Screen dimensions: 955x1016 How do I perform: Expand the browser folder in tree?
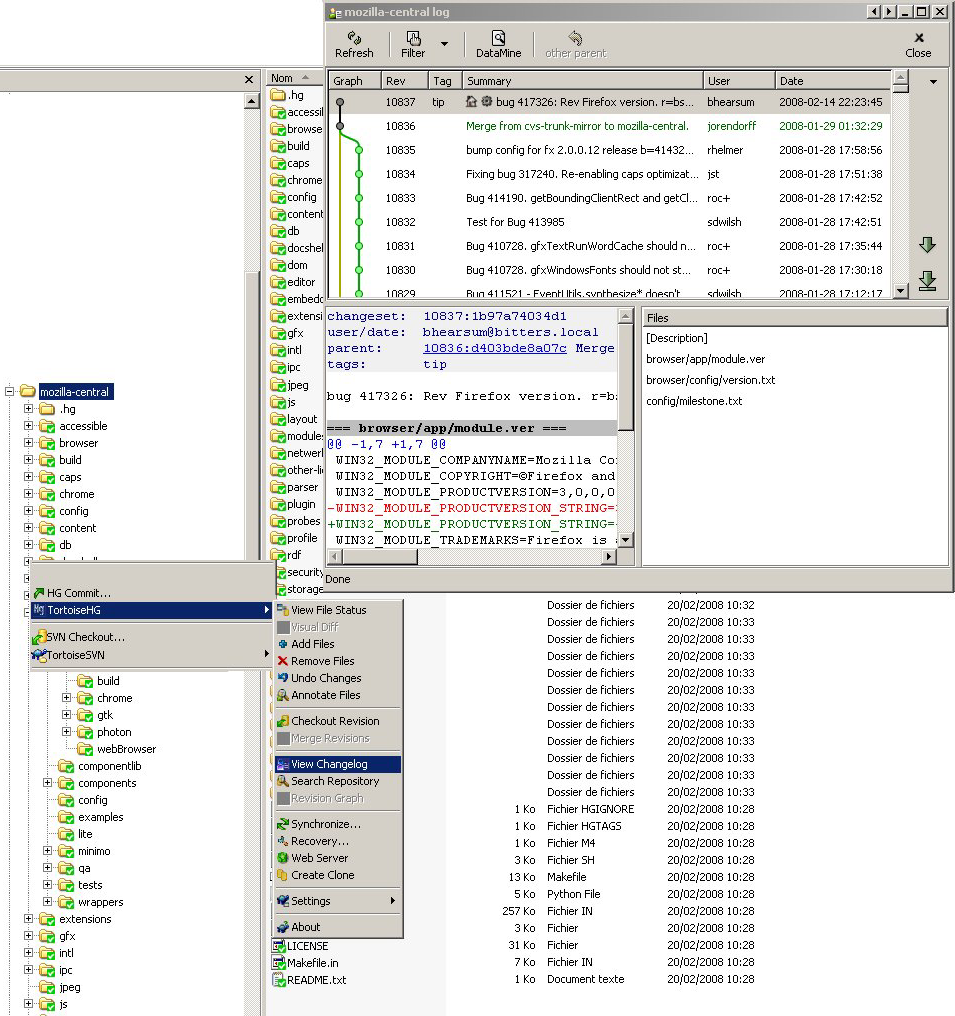(29, 443)
